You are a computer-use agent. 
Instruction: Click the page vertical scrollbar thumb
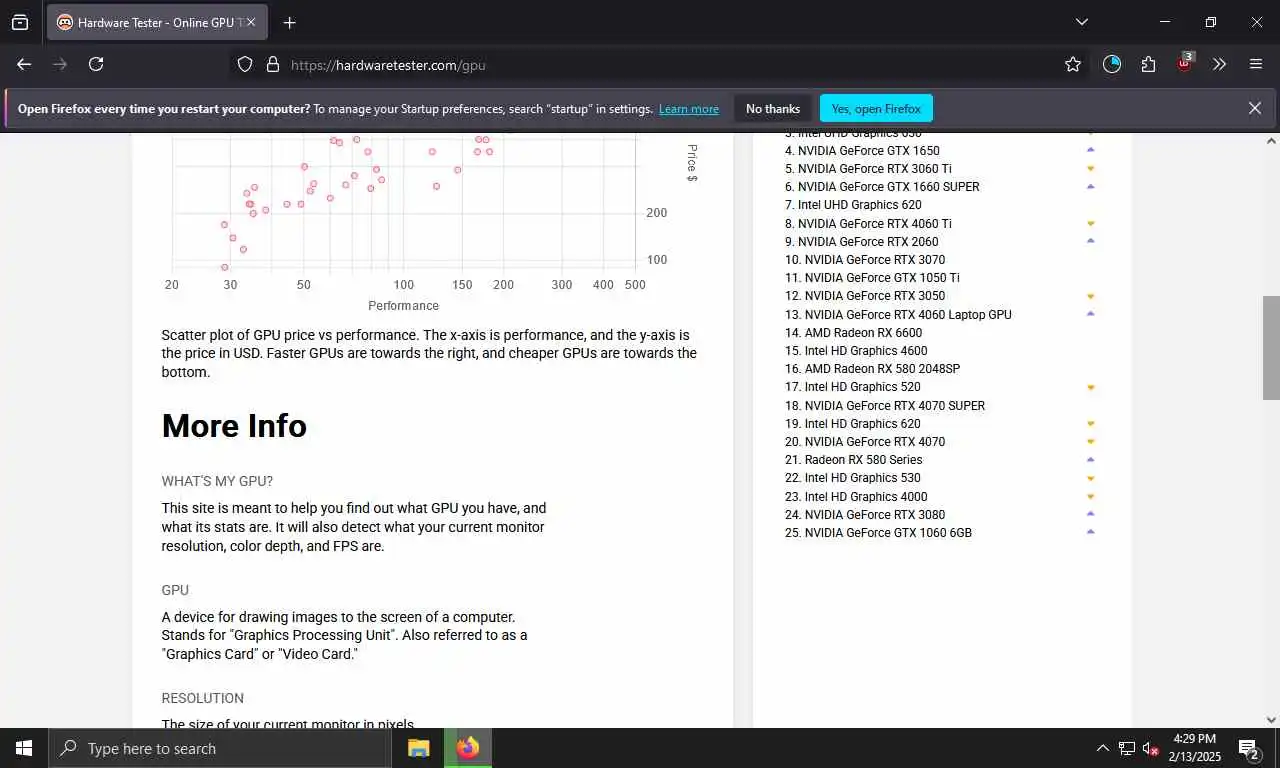coord(1271,347)
